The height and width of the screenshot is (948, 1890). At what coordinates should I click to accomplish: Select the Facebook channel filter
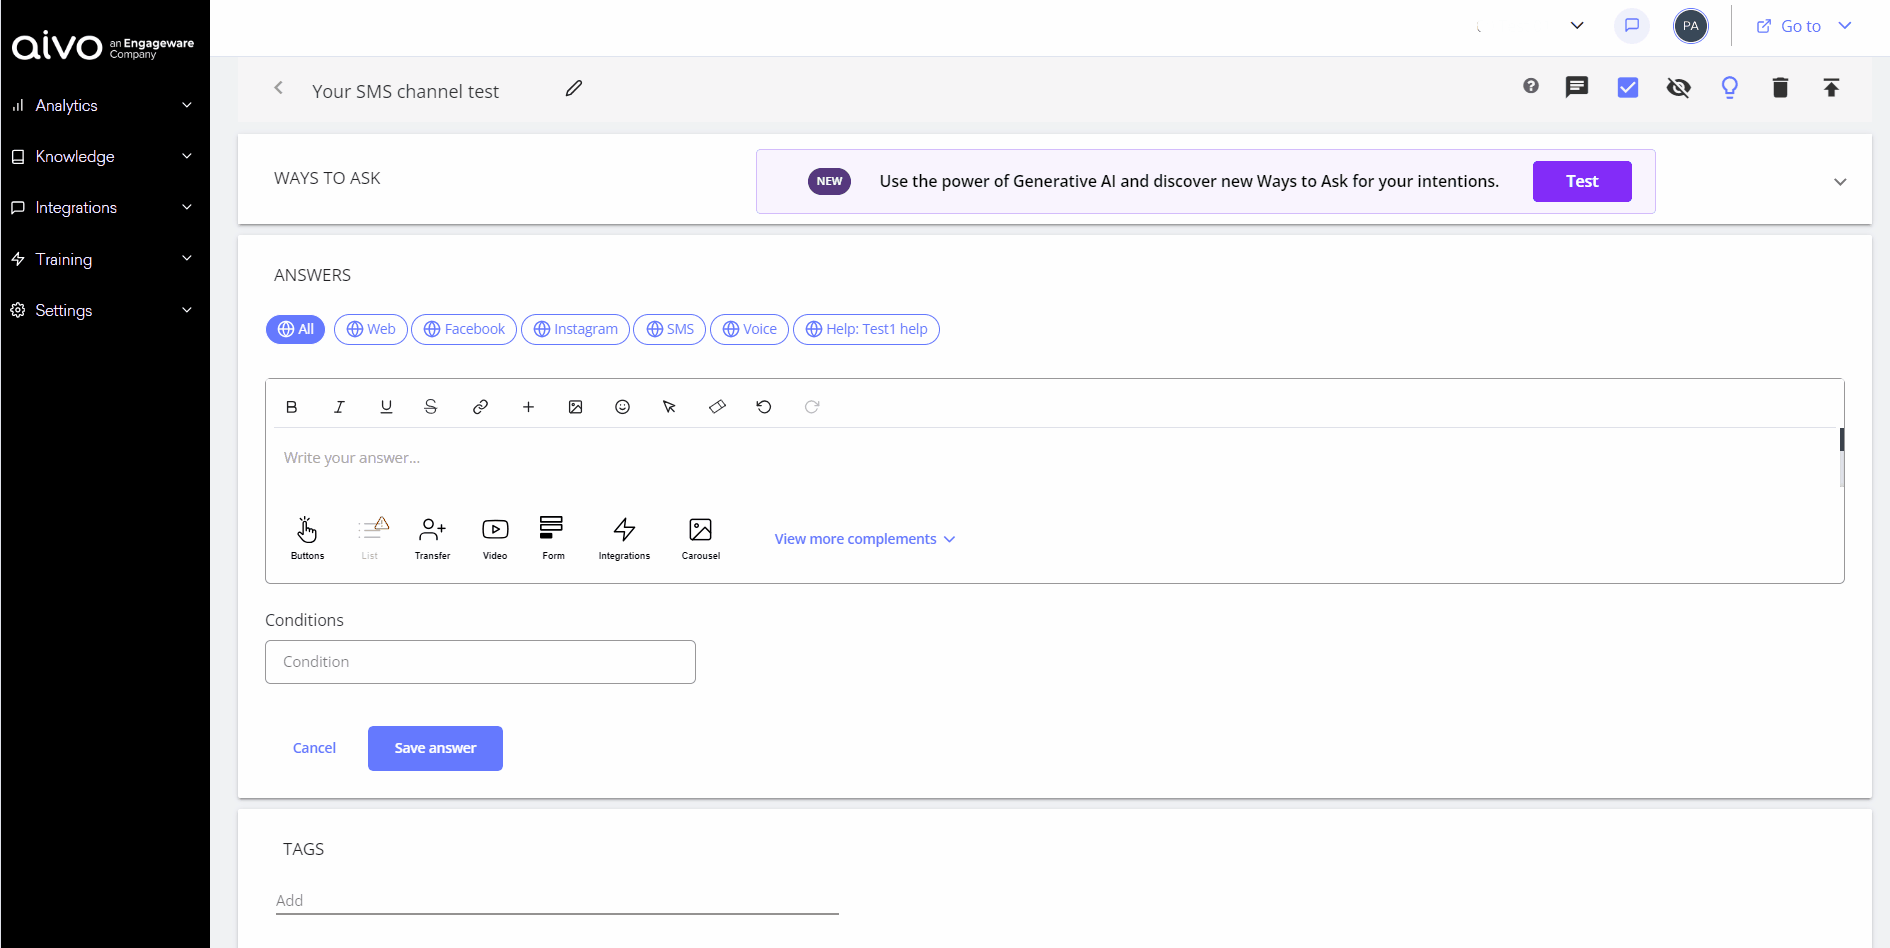[464, 329]
